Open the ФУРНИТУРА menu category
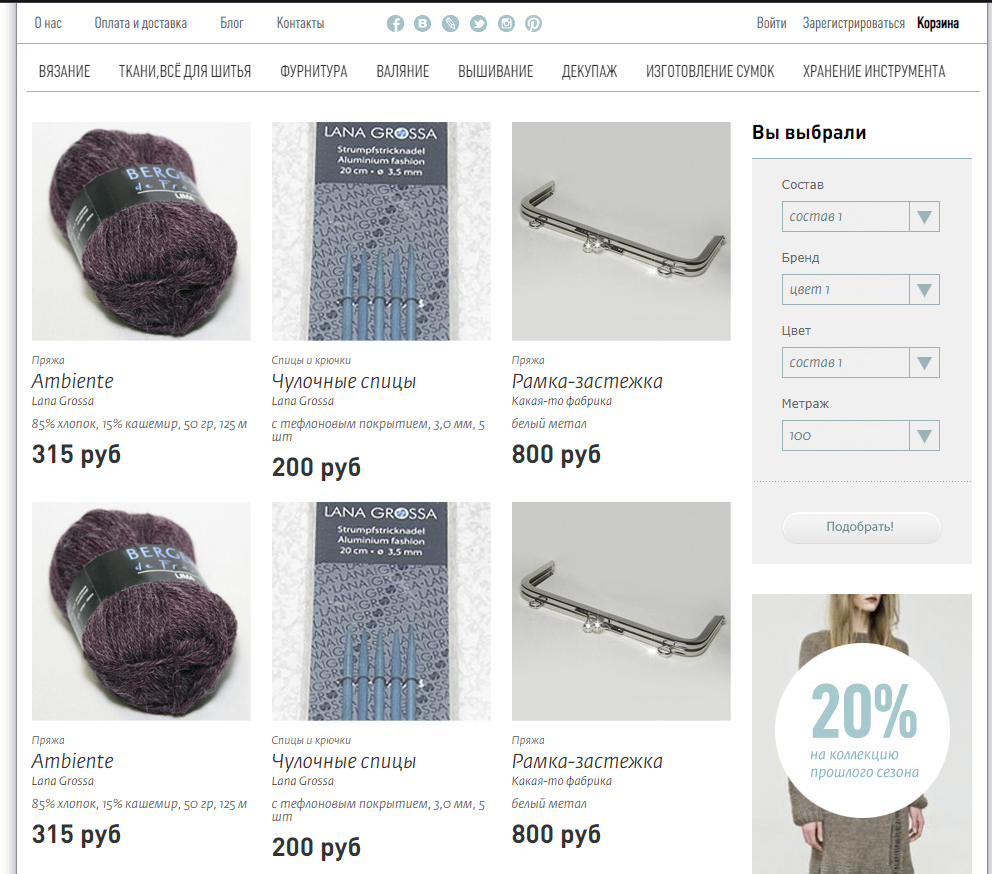 tap(314, 72)
